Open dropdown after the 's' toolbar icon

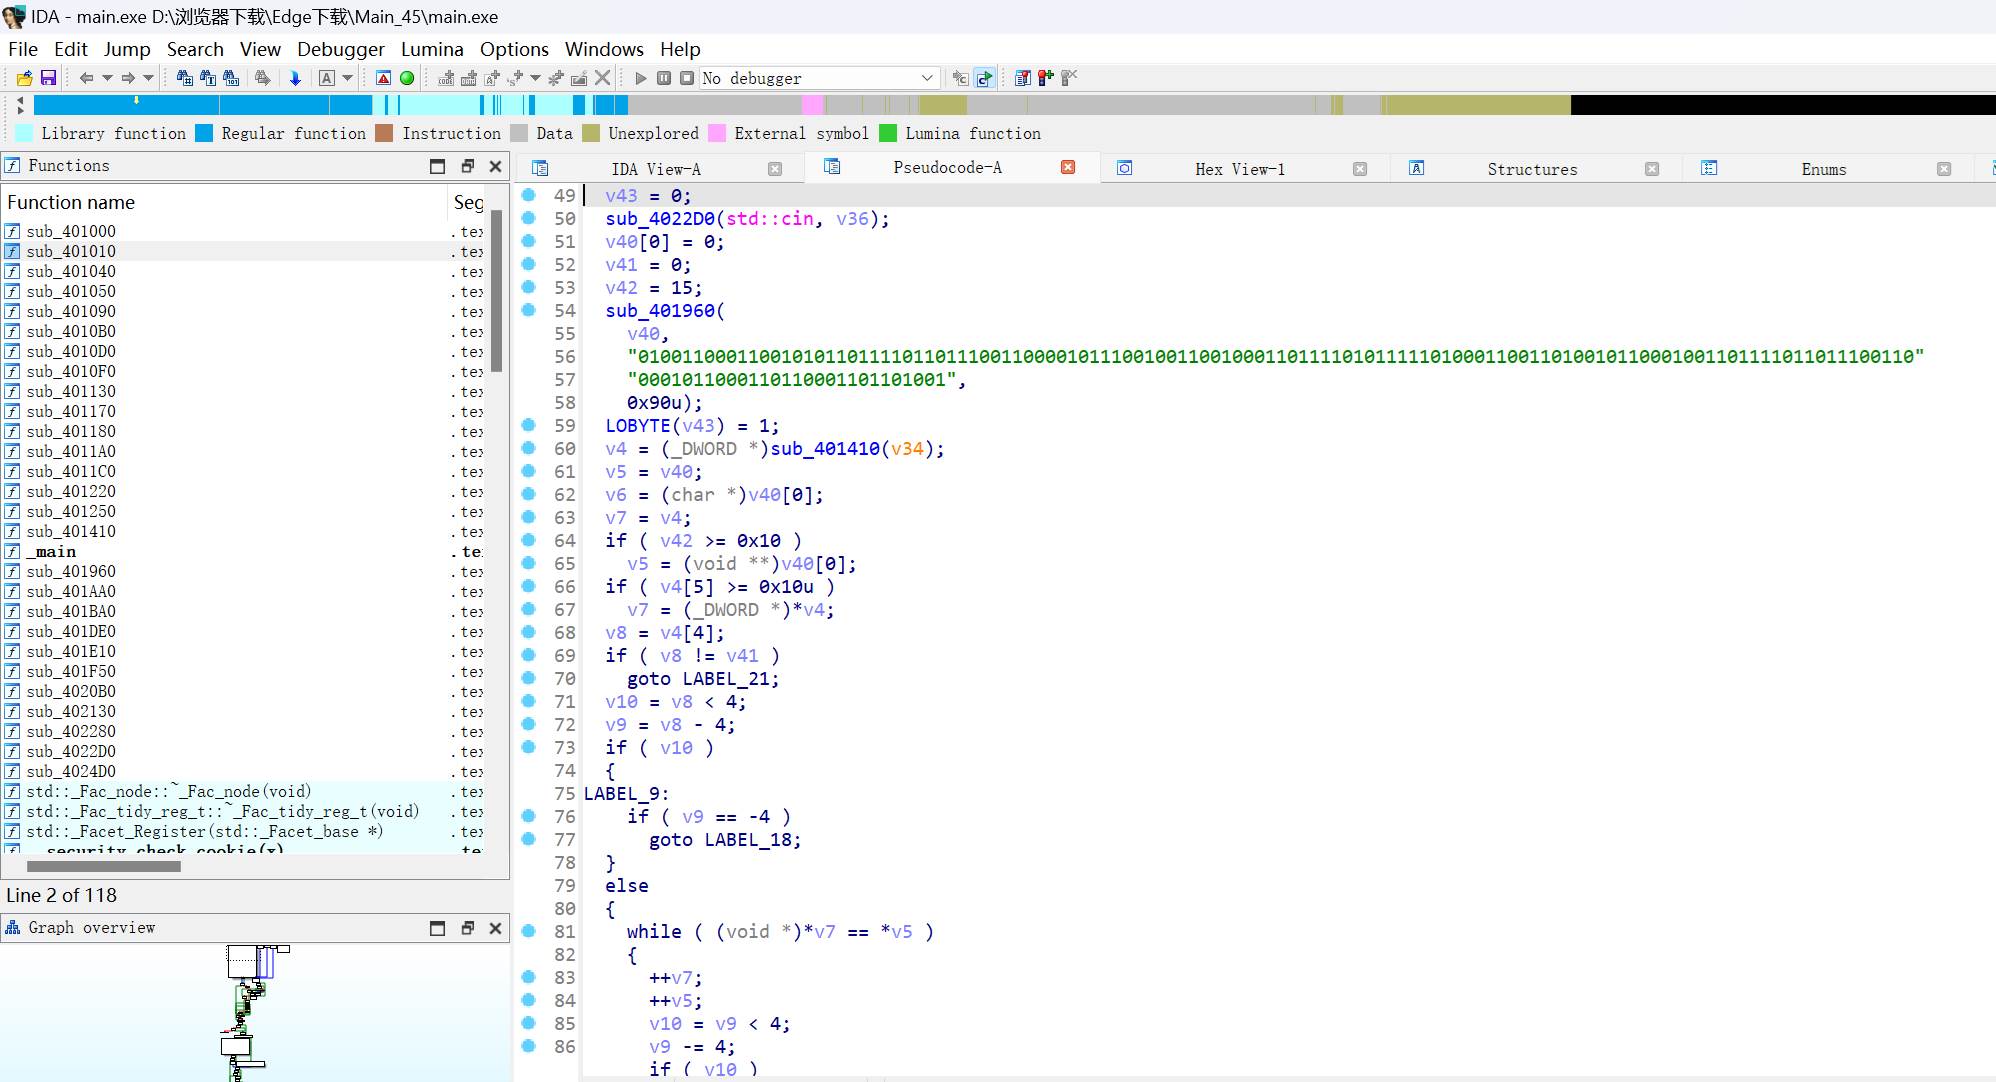(x=536, y=78)
